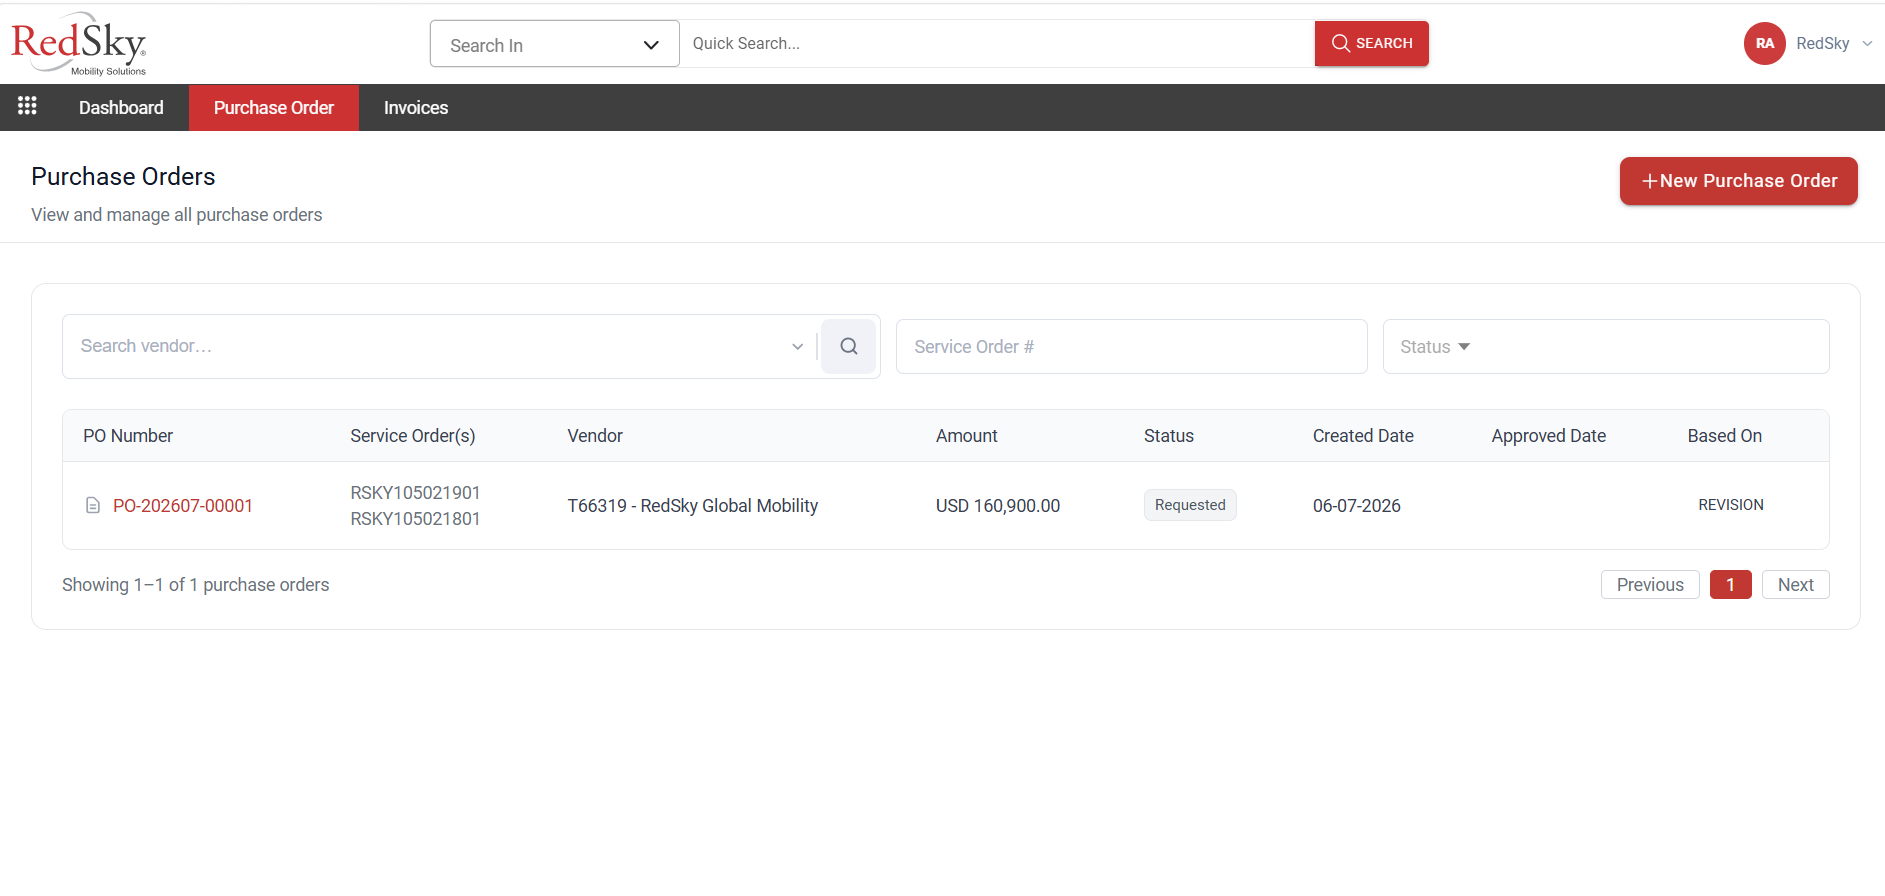Go to the Previous page
The image size is (1885, 896).
[1650, 585]
